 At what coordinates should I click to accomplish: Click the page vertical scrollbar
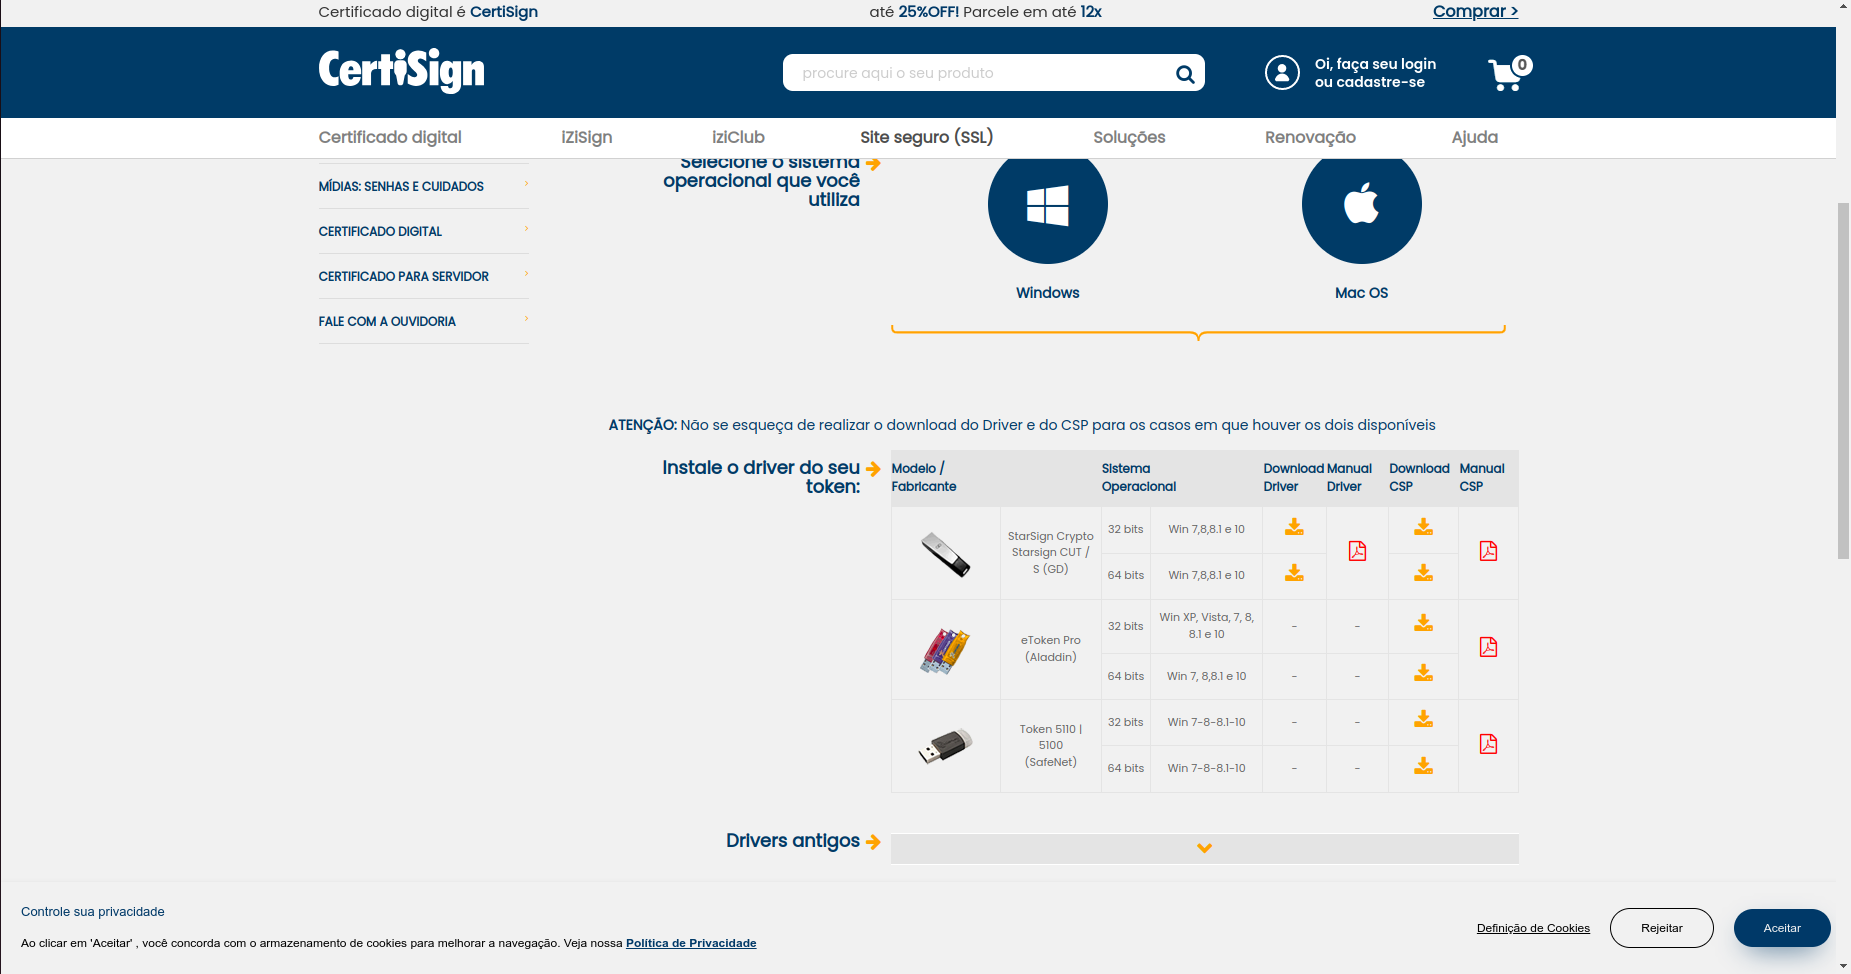[1843, 380]
